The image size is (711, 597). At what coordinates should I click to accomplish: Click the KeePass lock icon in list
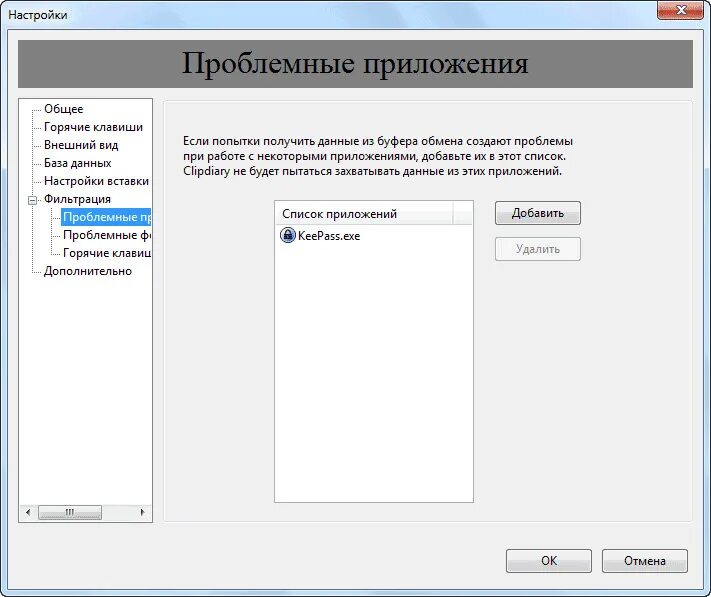tap(287, 236)
